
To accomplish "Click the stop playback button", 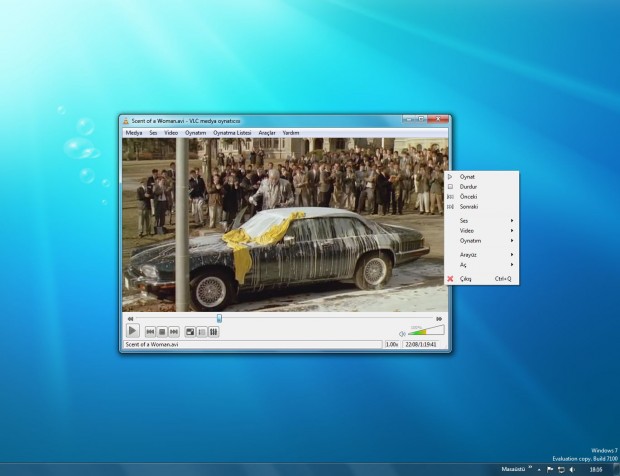I will (161, 331).
